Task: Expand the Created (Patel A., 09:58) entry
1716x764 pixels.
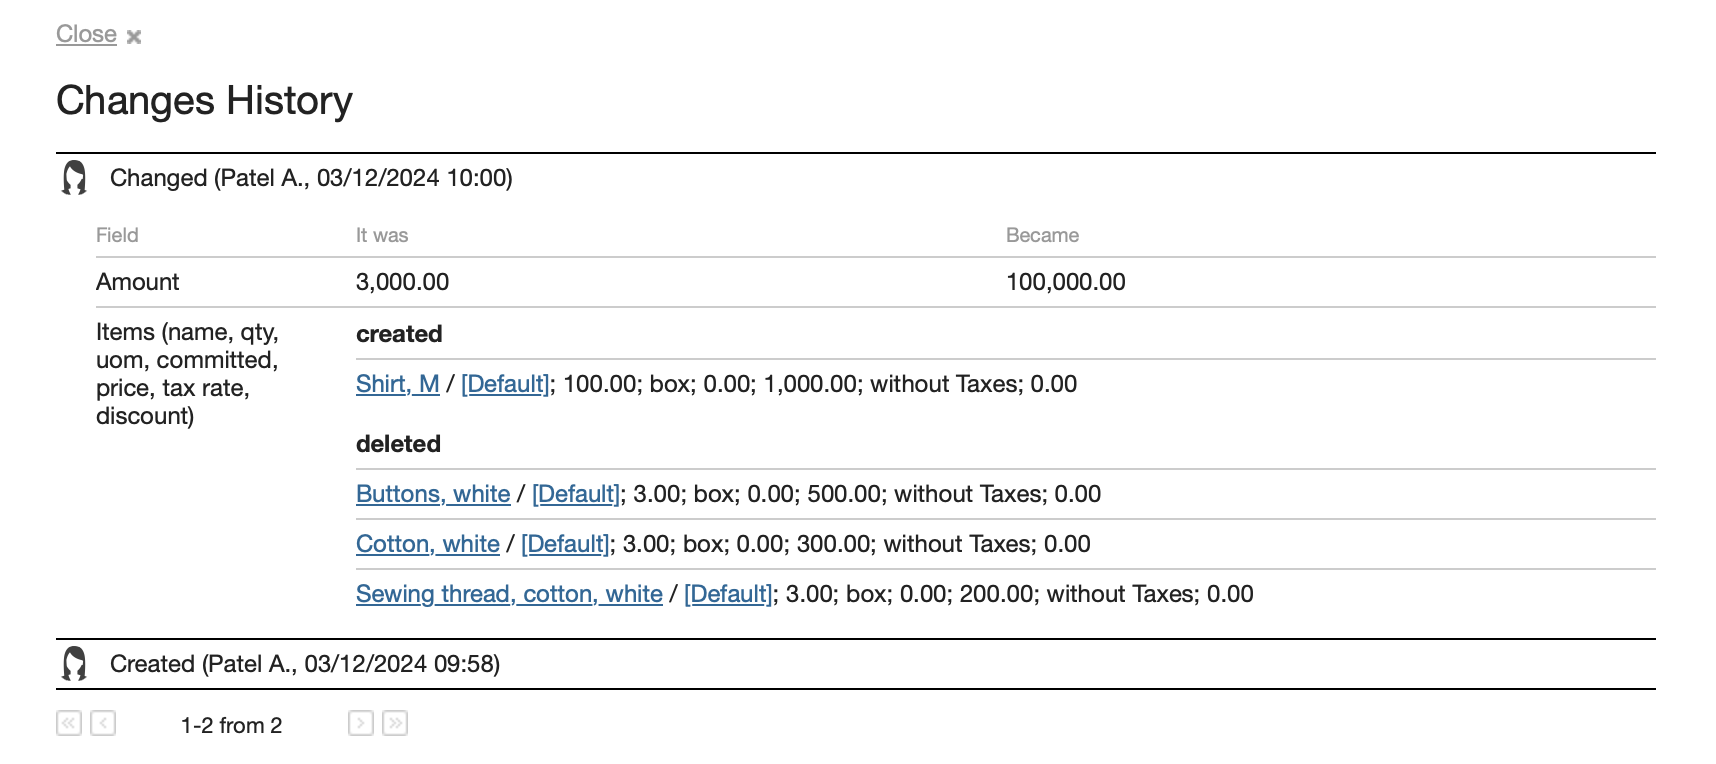Action: coord(305,664)
